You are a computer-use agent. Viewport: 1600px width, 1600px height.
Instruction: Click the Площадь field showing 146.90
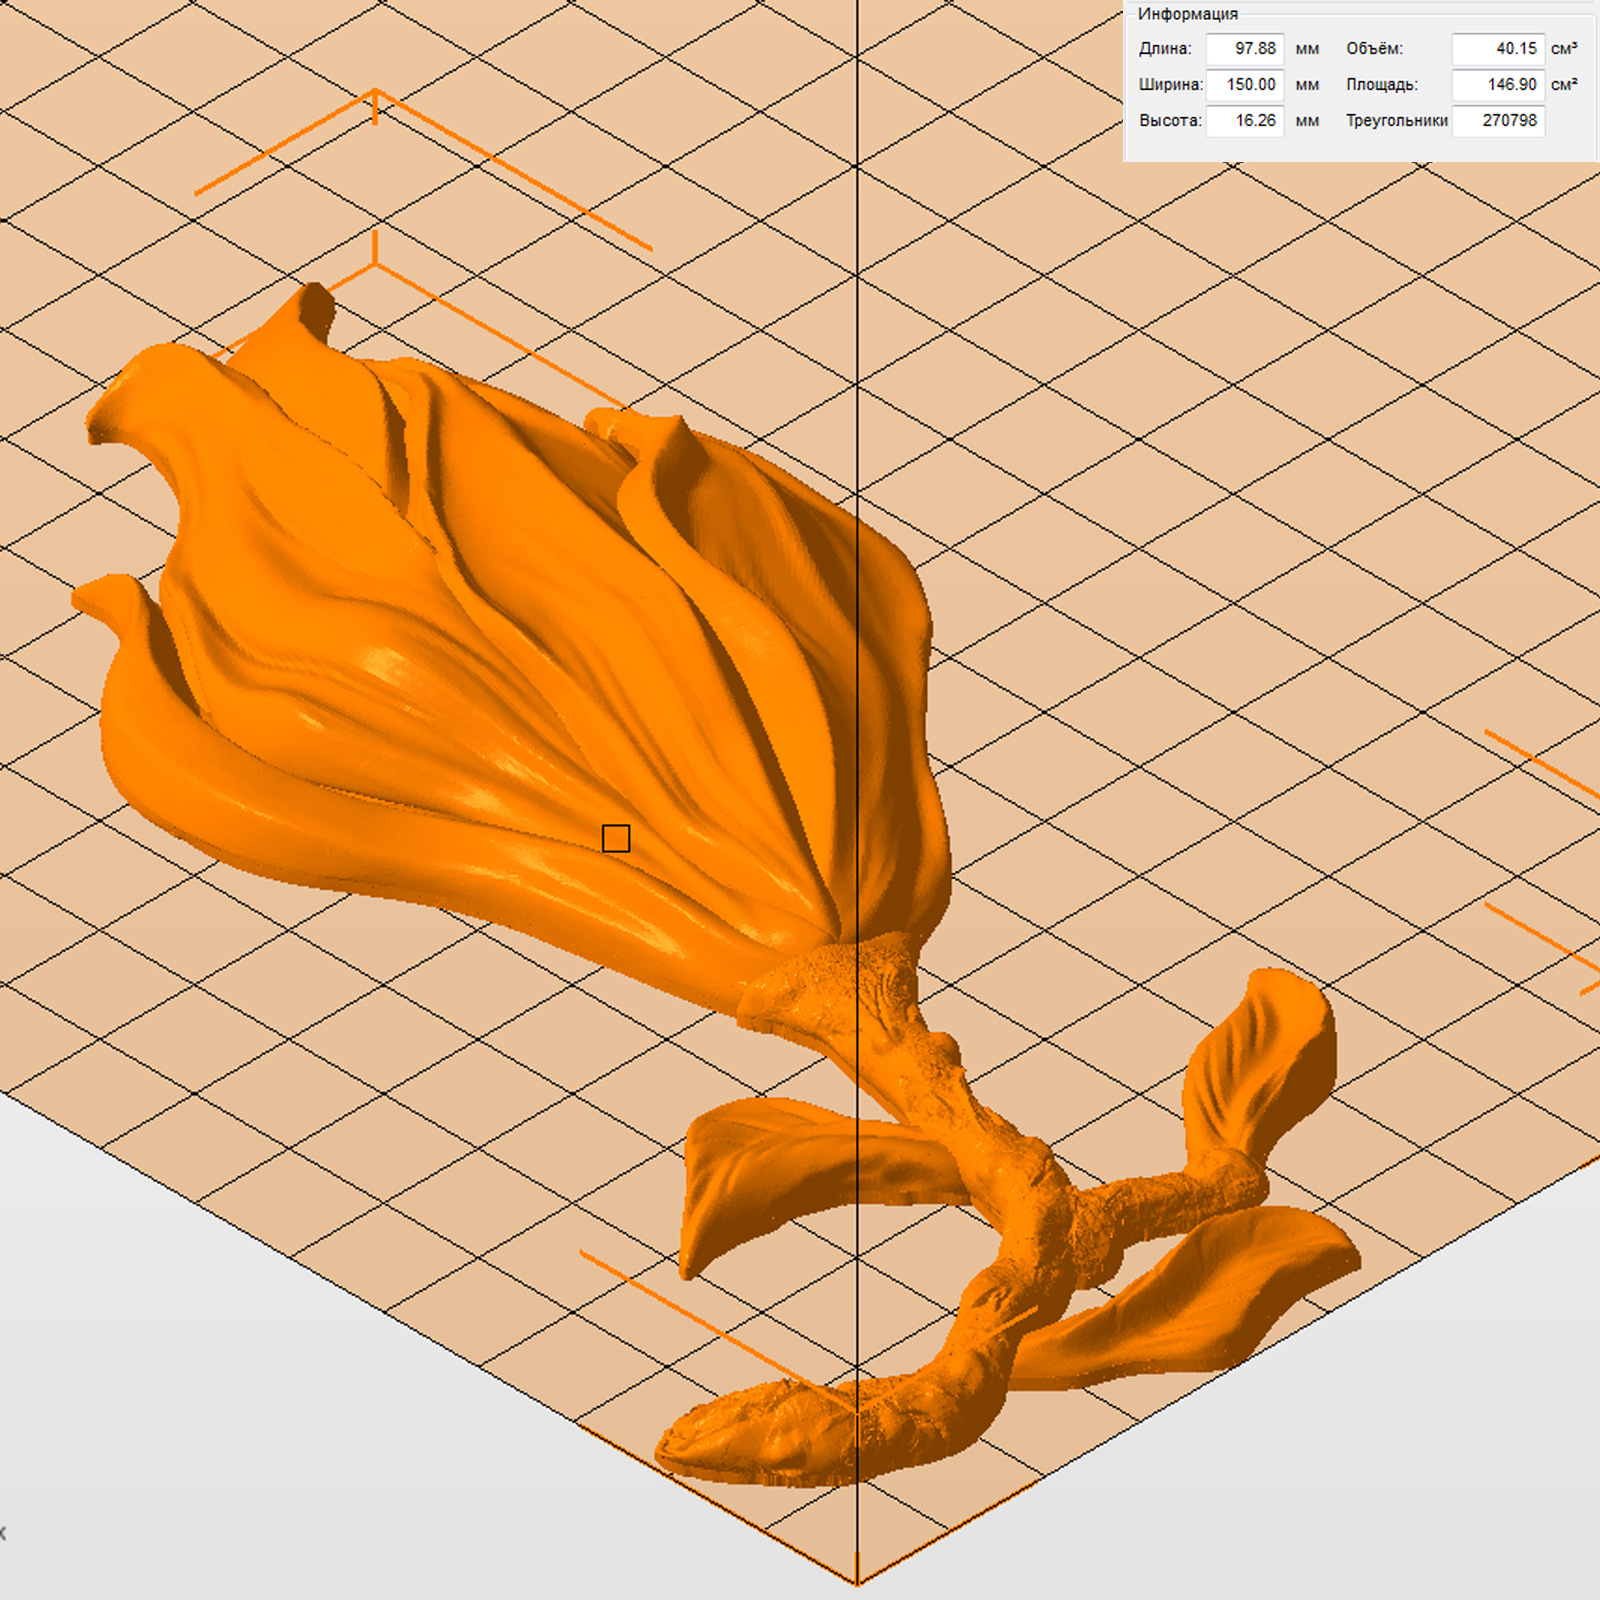(1497, 84)
